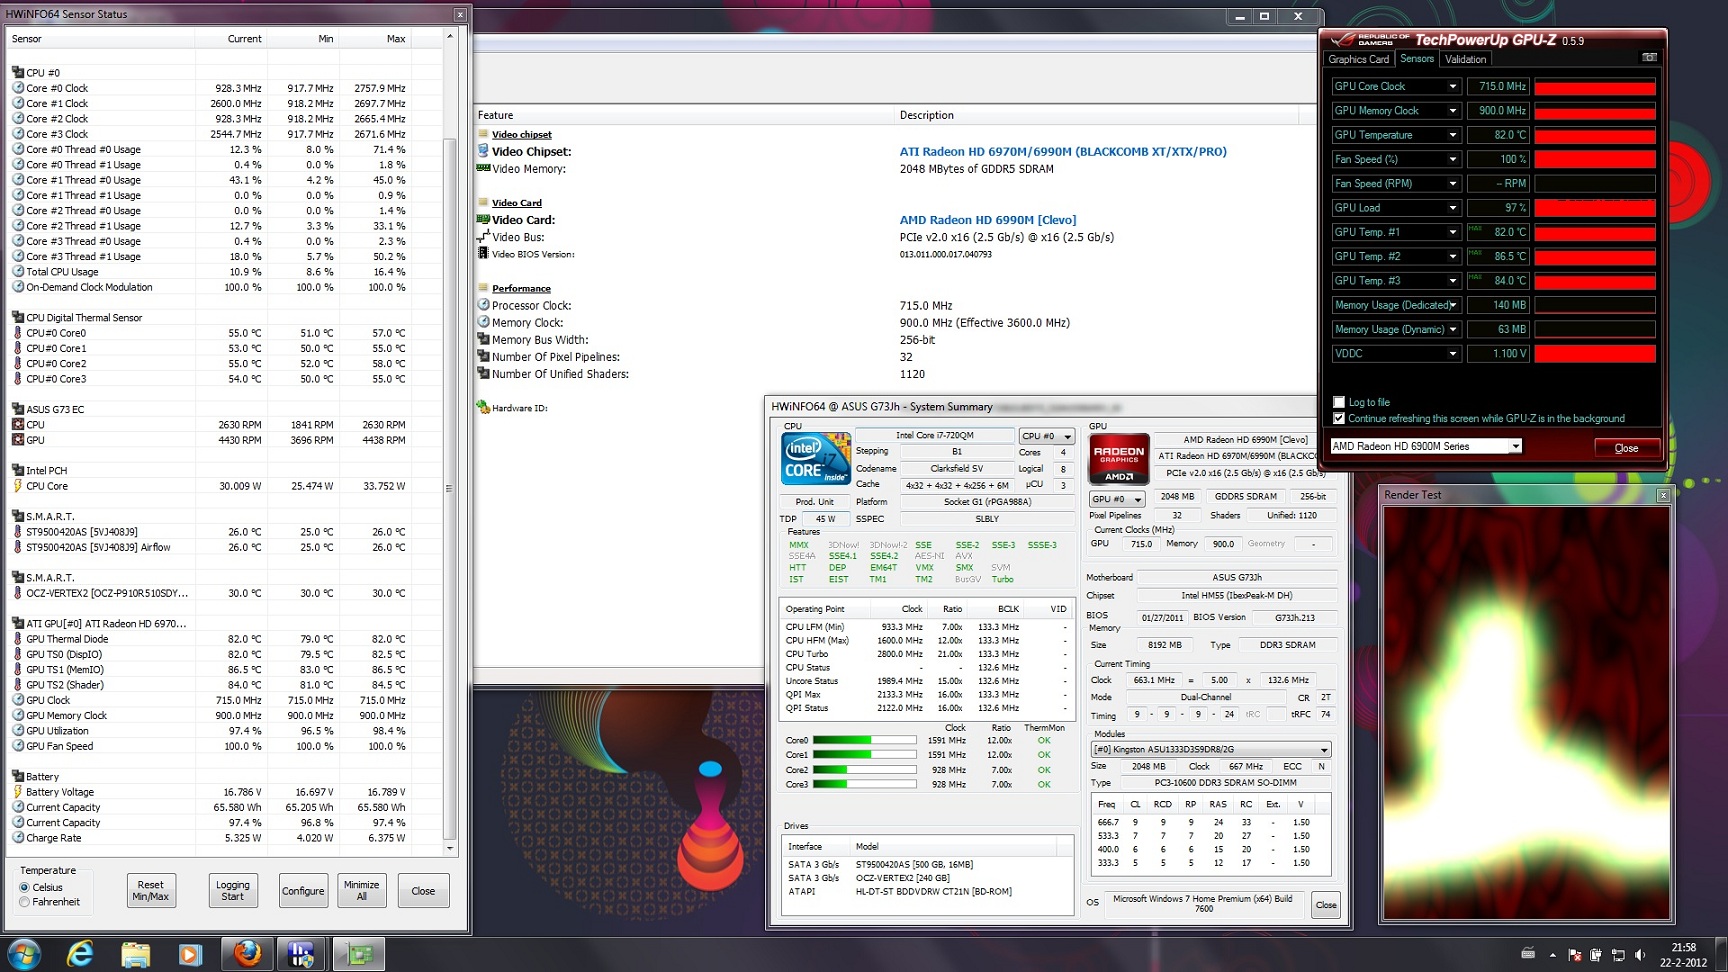
Task: Click the Current column header
Action: tap(231, 38)
